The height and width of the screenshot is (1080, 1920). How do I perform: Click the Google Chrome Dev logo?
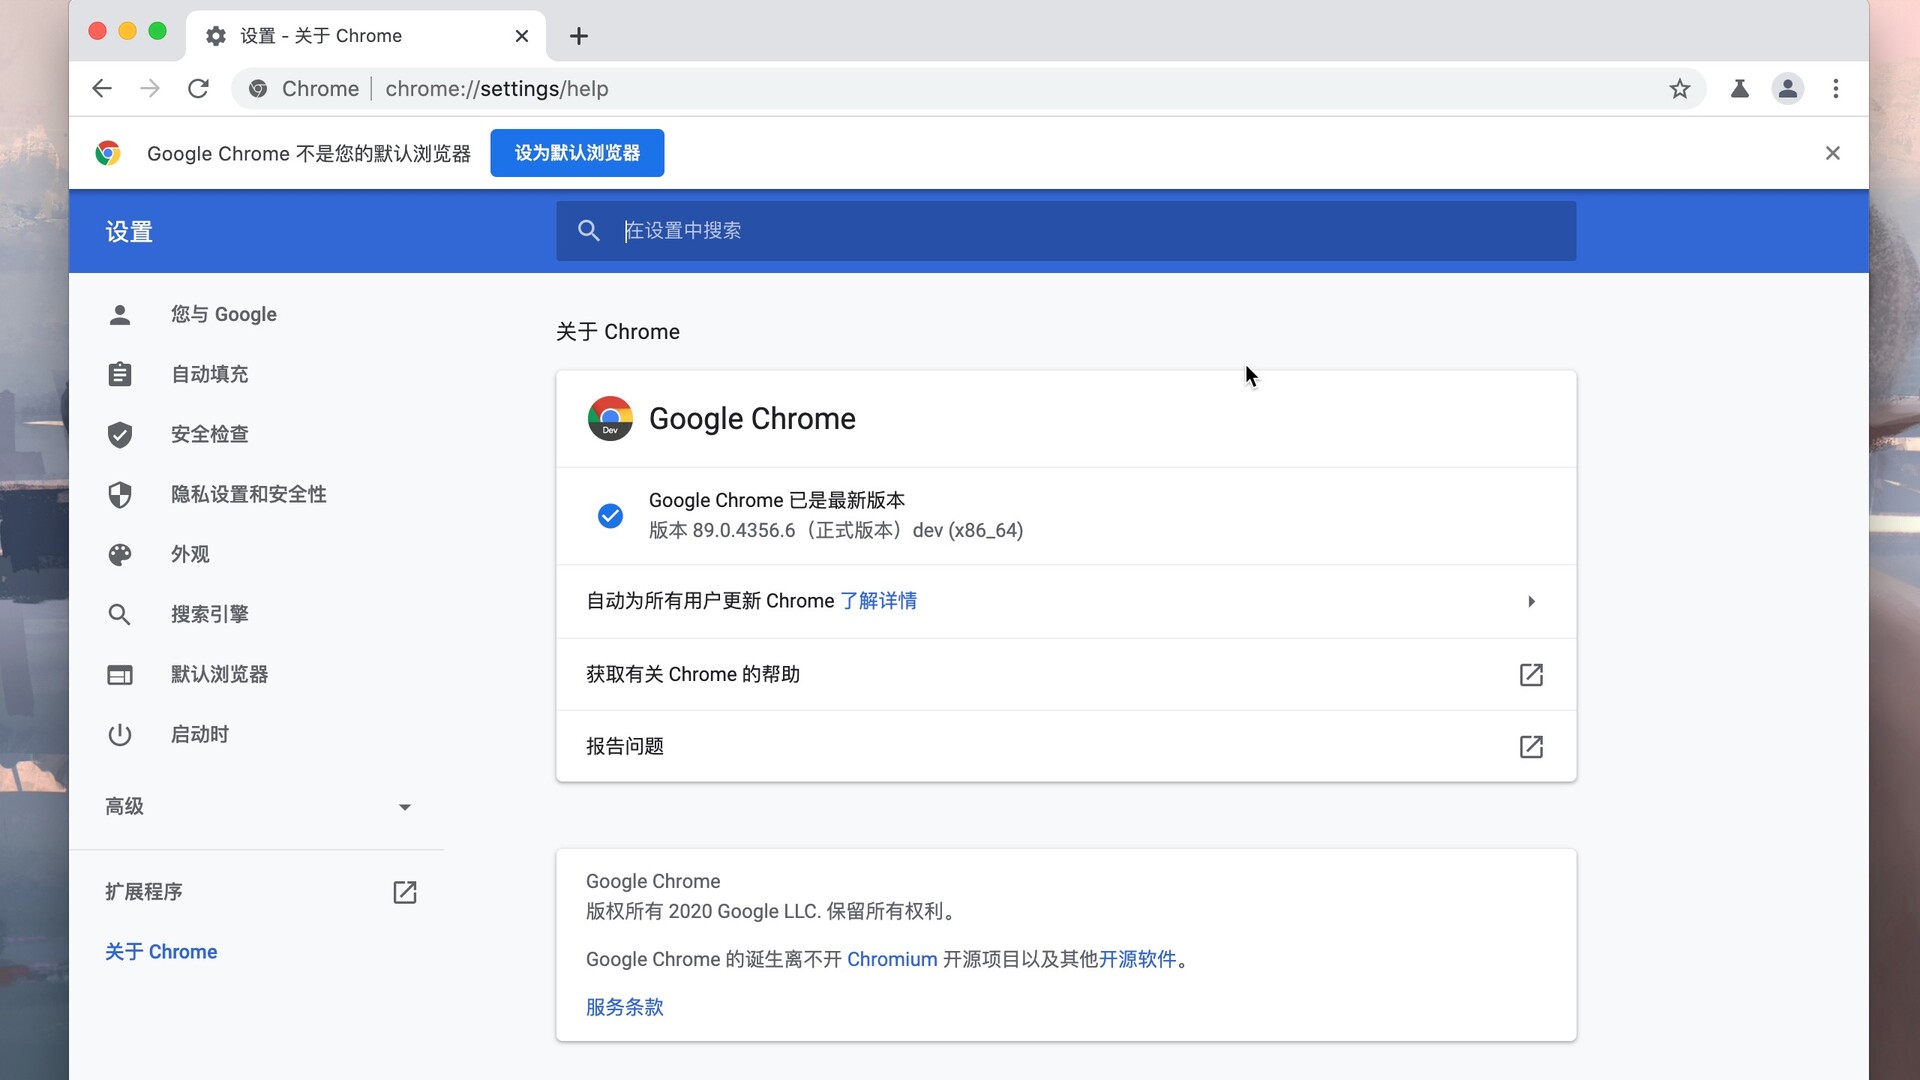[x=610, y=419]
